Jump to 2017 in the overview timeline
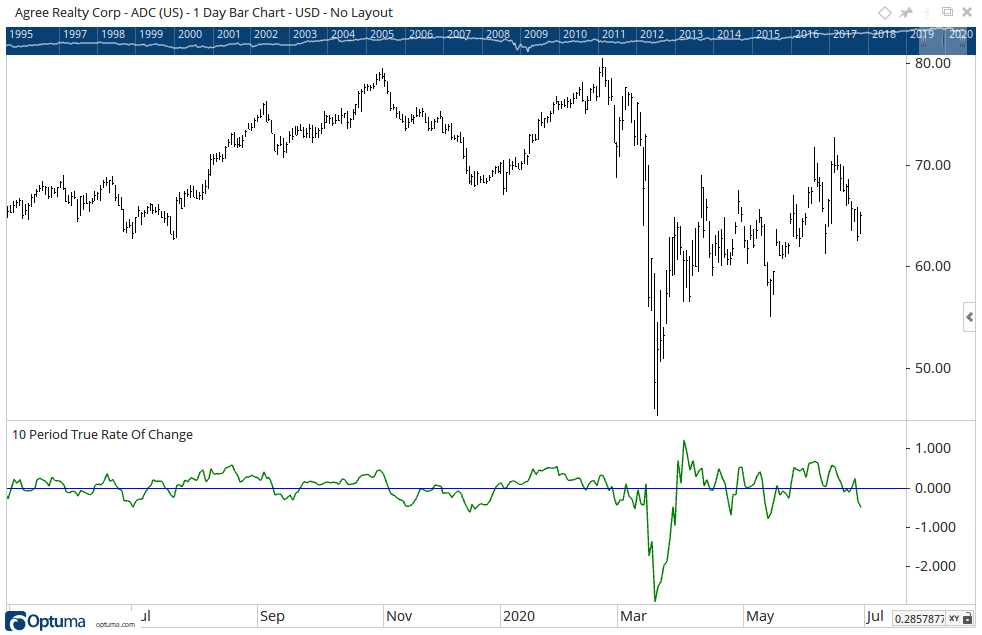Viewport: 982px width, 635px height. click(845, 34)
